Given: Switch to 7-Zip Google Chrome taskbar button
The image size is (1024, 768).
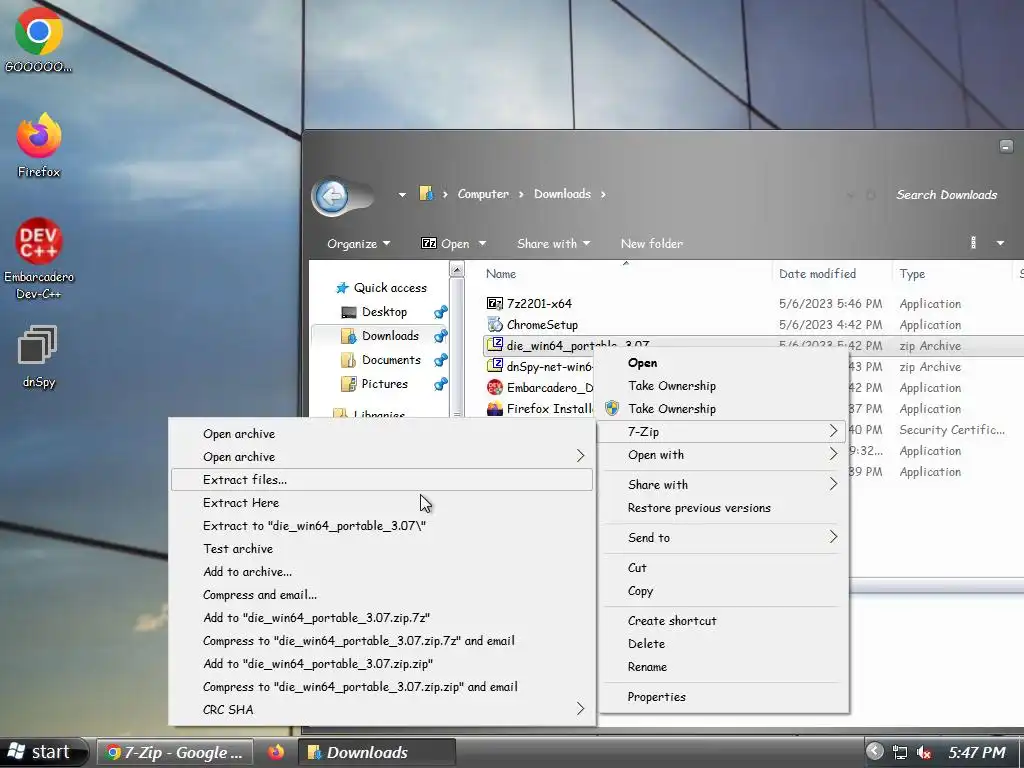Looking at the screenshot, I should pos(176,752).
